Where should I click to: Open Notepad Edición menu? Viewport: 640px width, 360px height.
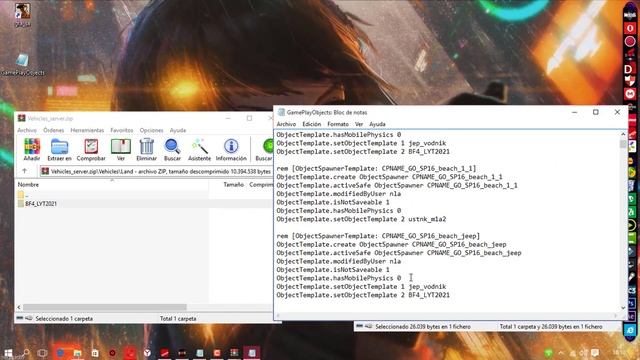pos(311,124)
